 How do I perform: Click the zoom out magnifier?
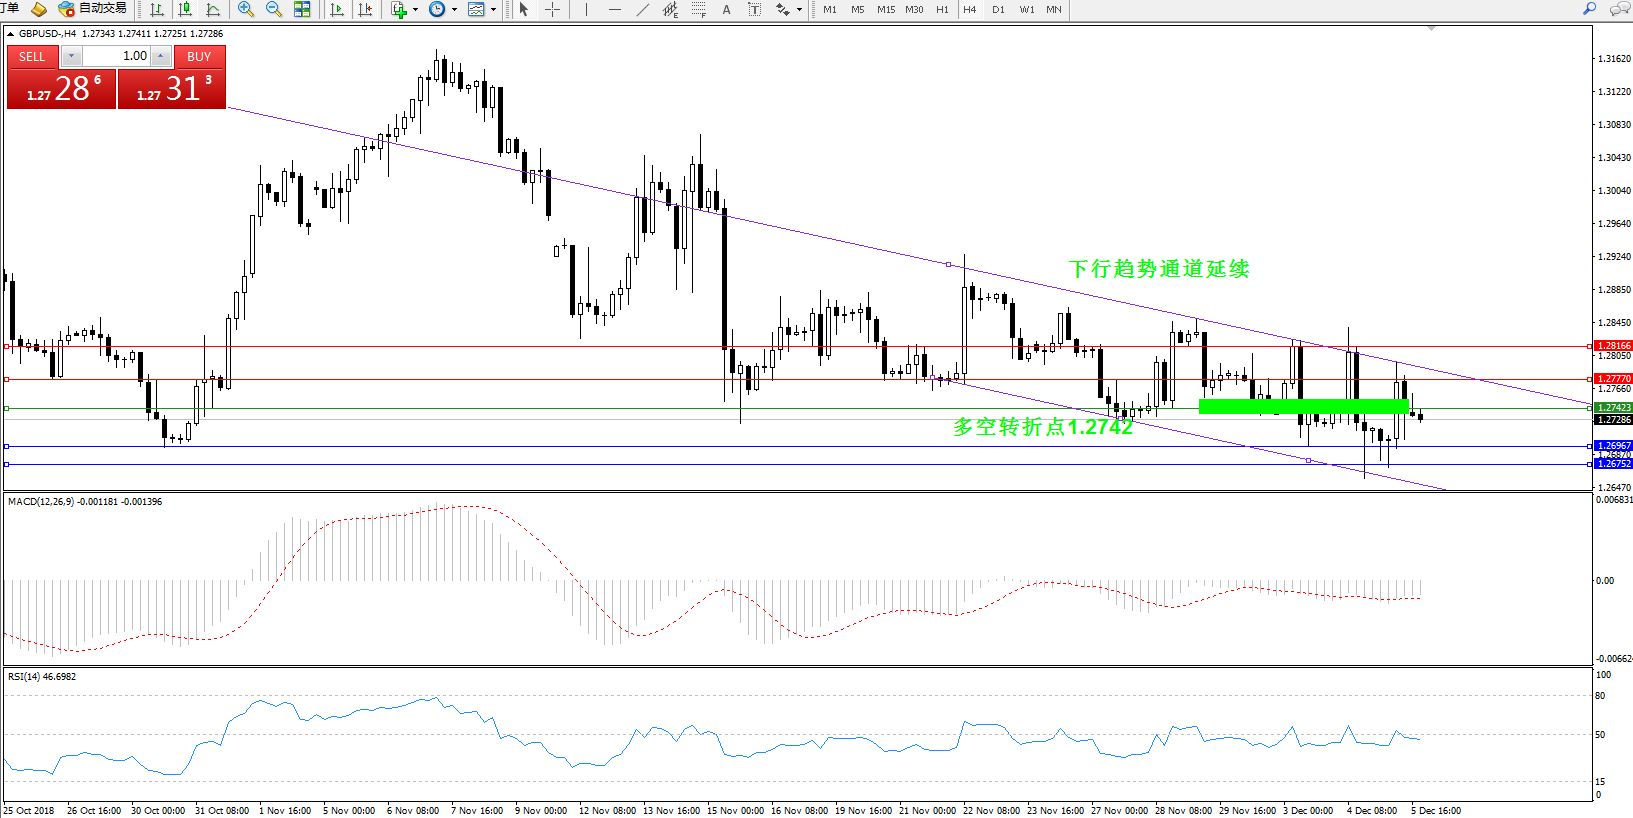273,9
